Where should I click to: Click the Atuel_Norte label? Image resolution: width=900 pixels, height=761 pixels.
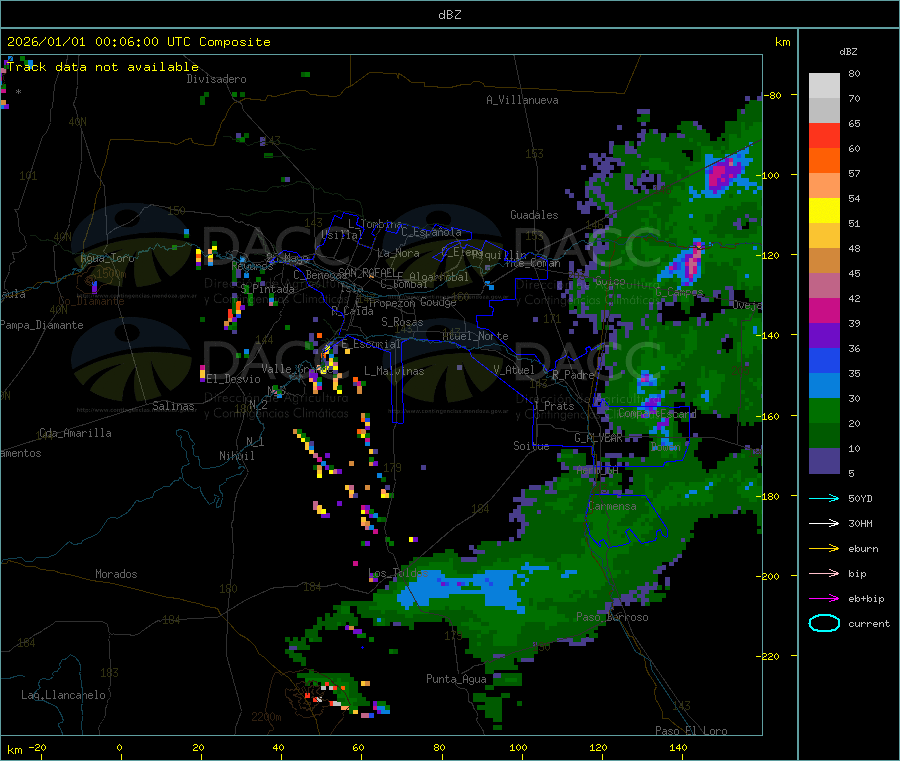click(475, 336)
